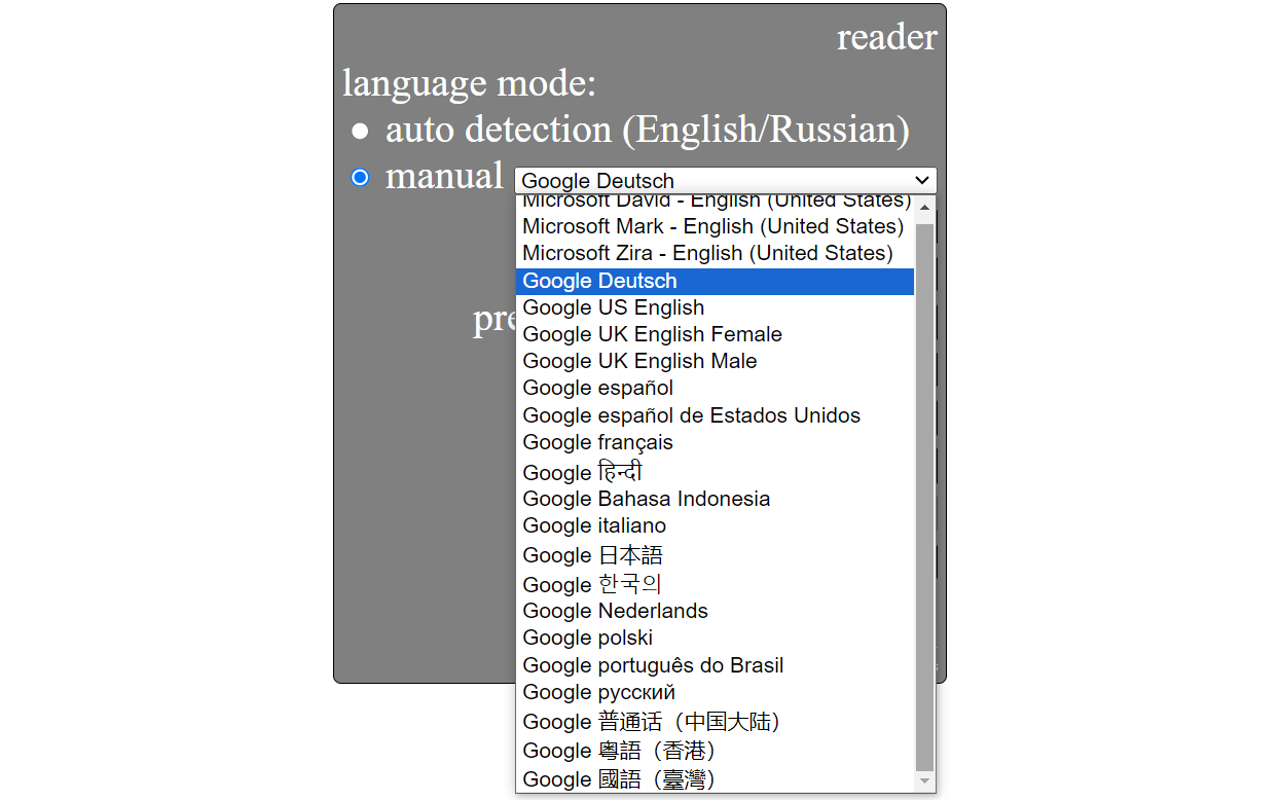Select the manual language mode radio button
1280x800 pixels.
(x=360, y=177)
